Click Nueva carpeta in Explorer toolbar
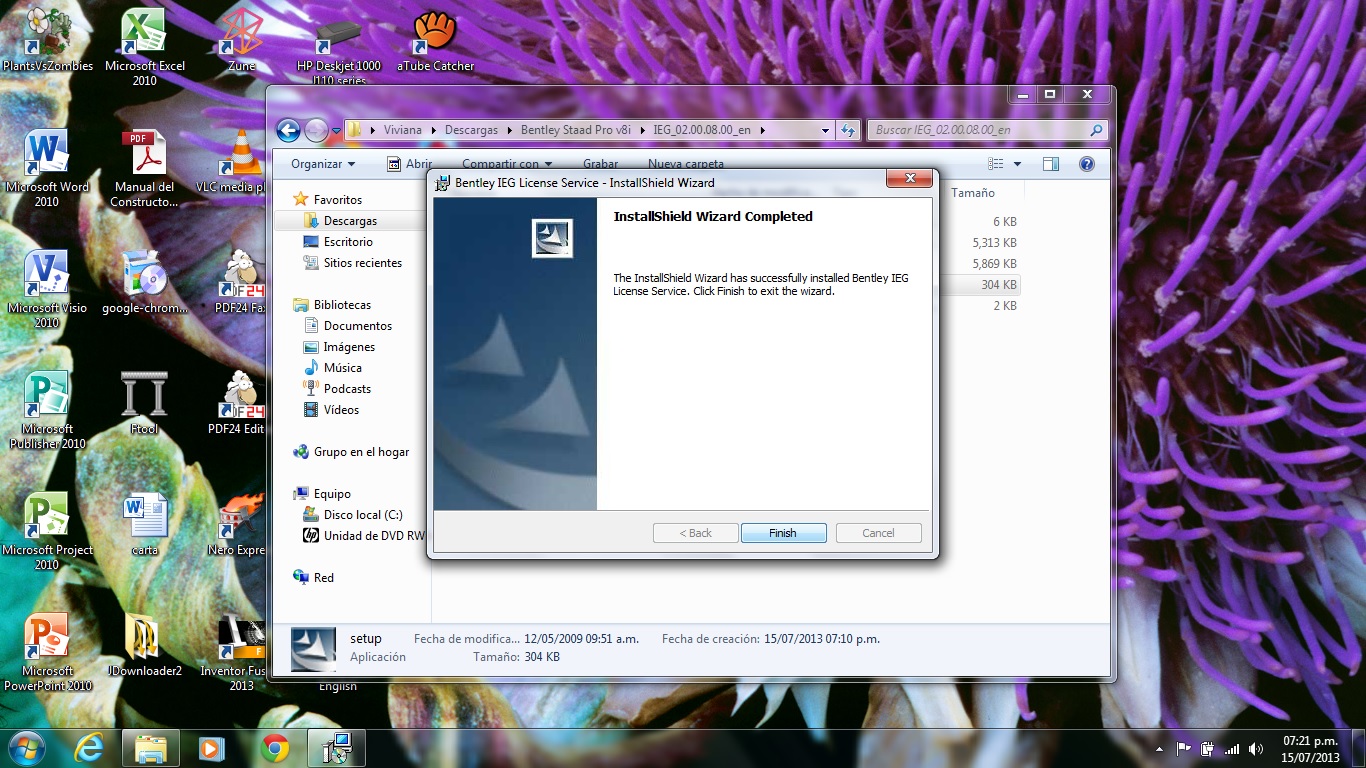Screen dimensions: 1366x768 pos(685,164)
